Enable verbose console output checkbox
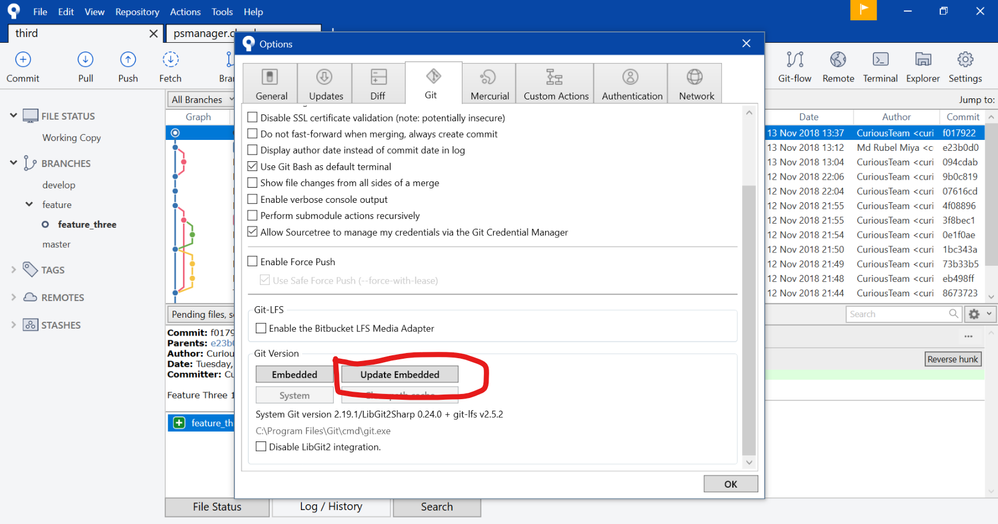This screenshot has width=998, height=524. coord(253,199)
